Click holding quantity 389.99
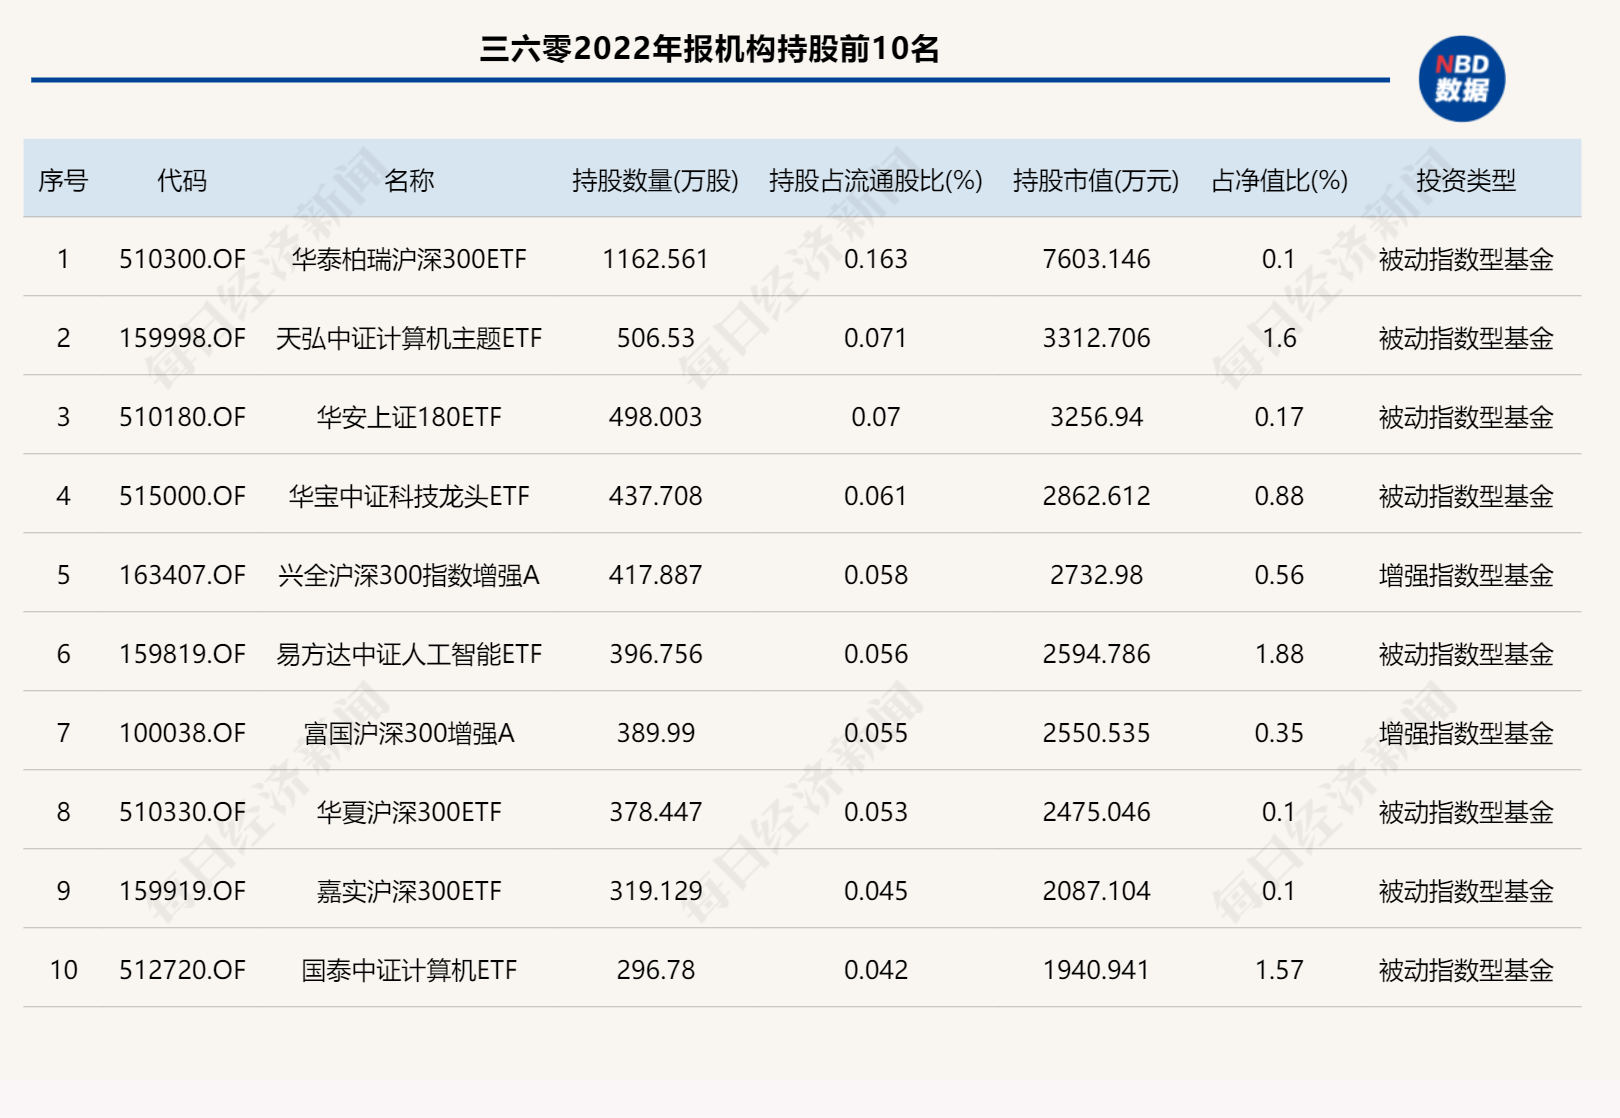1620x1118 pixels. click(656, 734)
